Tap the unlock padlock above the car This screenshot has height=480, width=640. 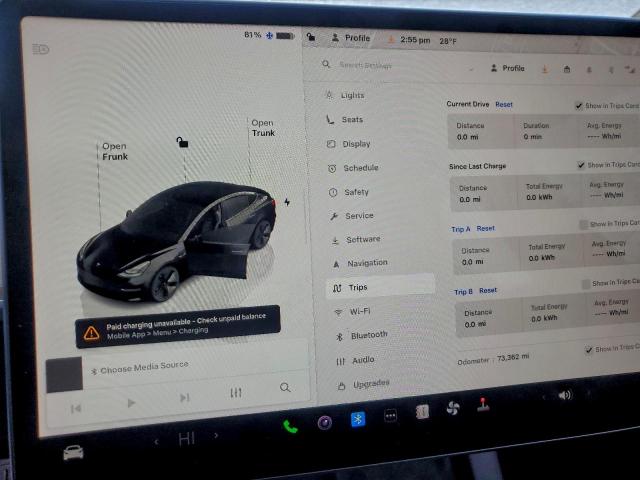(x=182, y=142)
